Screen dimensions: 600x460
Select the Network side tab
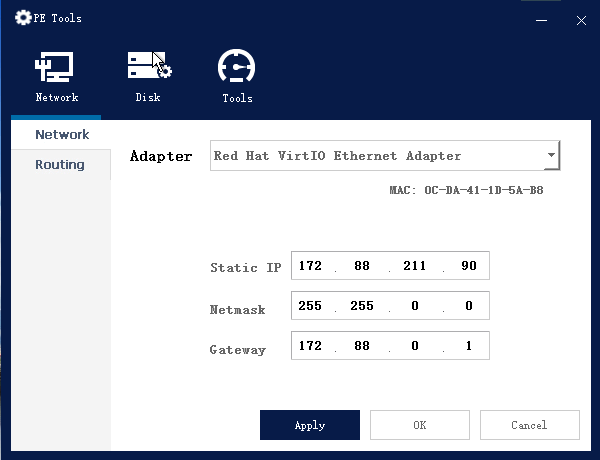(x=61, y=135)
